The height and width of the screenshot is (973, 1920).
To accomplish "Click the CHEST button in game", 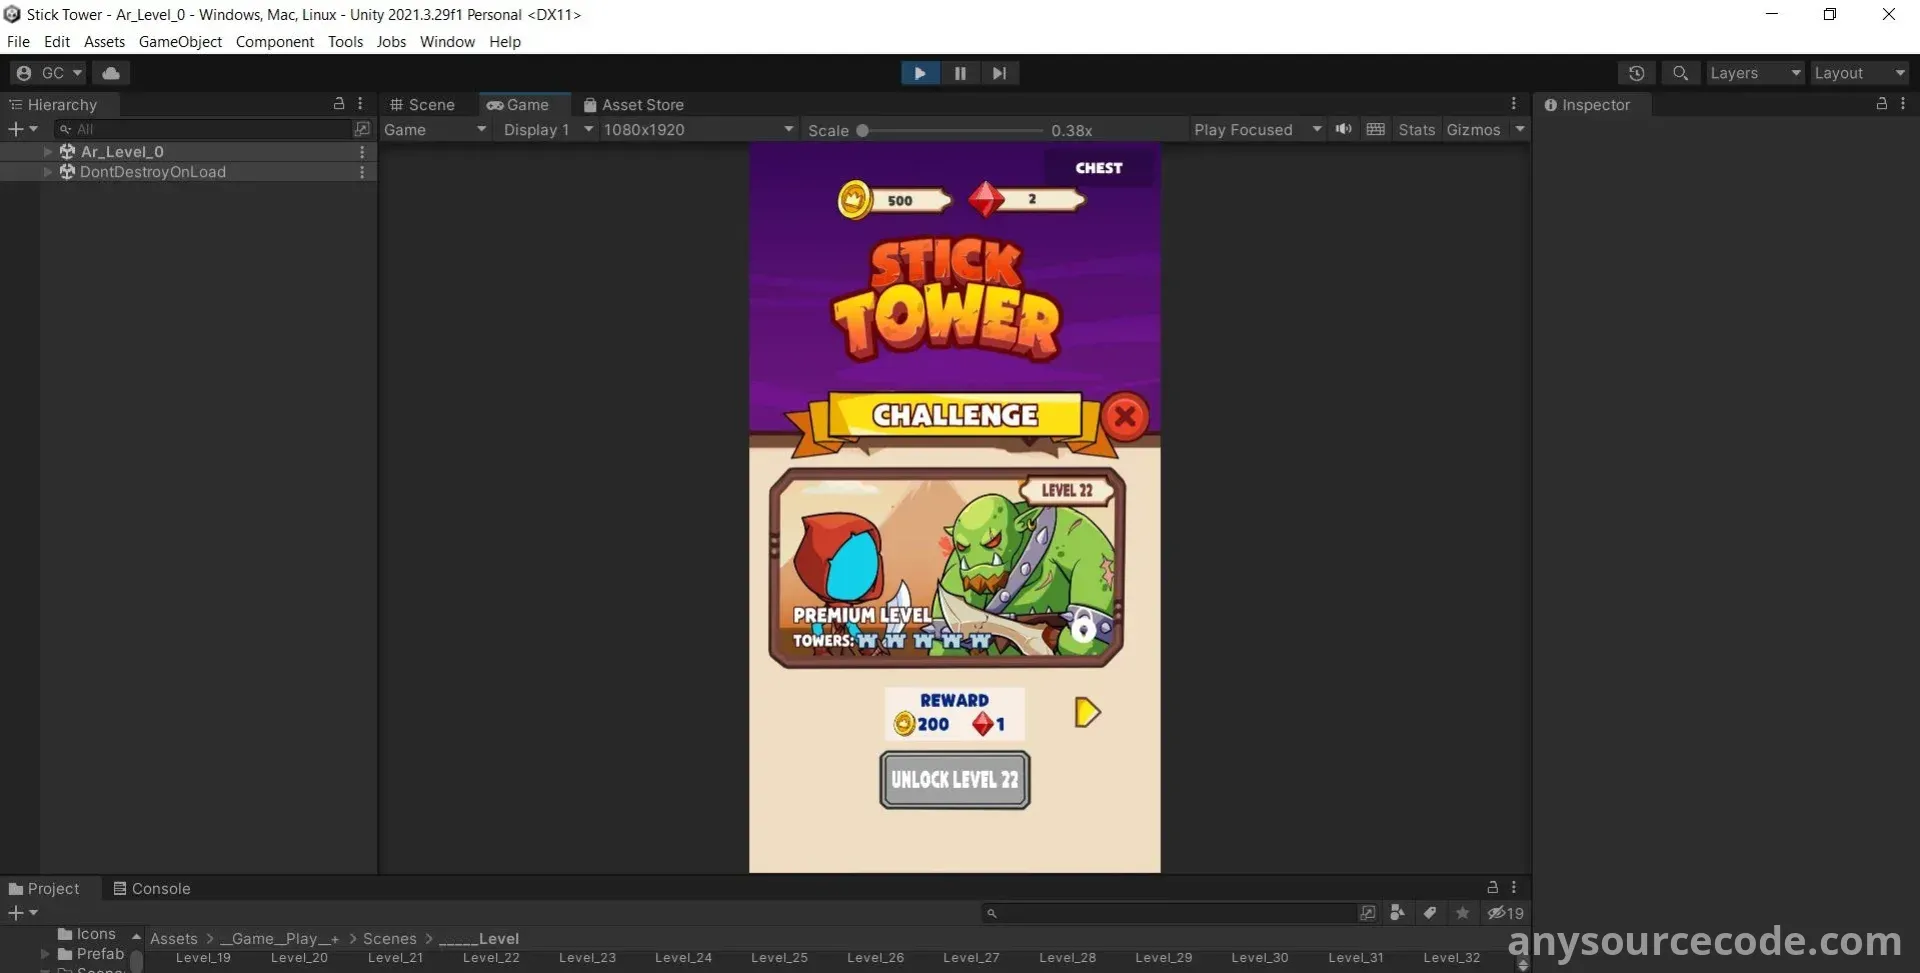I will pyautogui.click(x=1098, y=168).
